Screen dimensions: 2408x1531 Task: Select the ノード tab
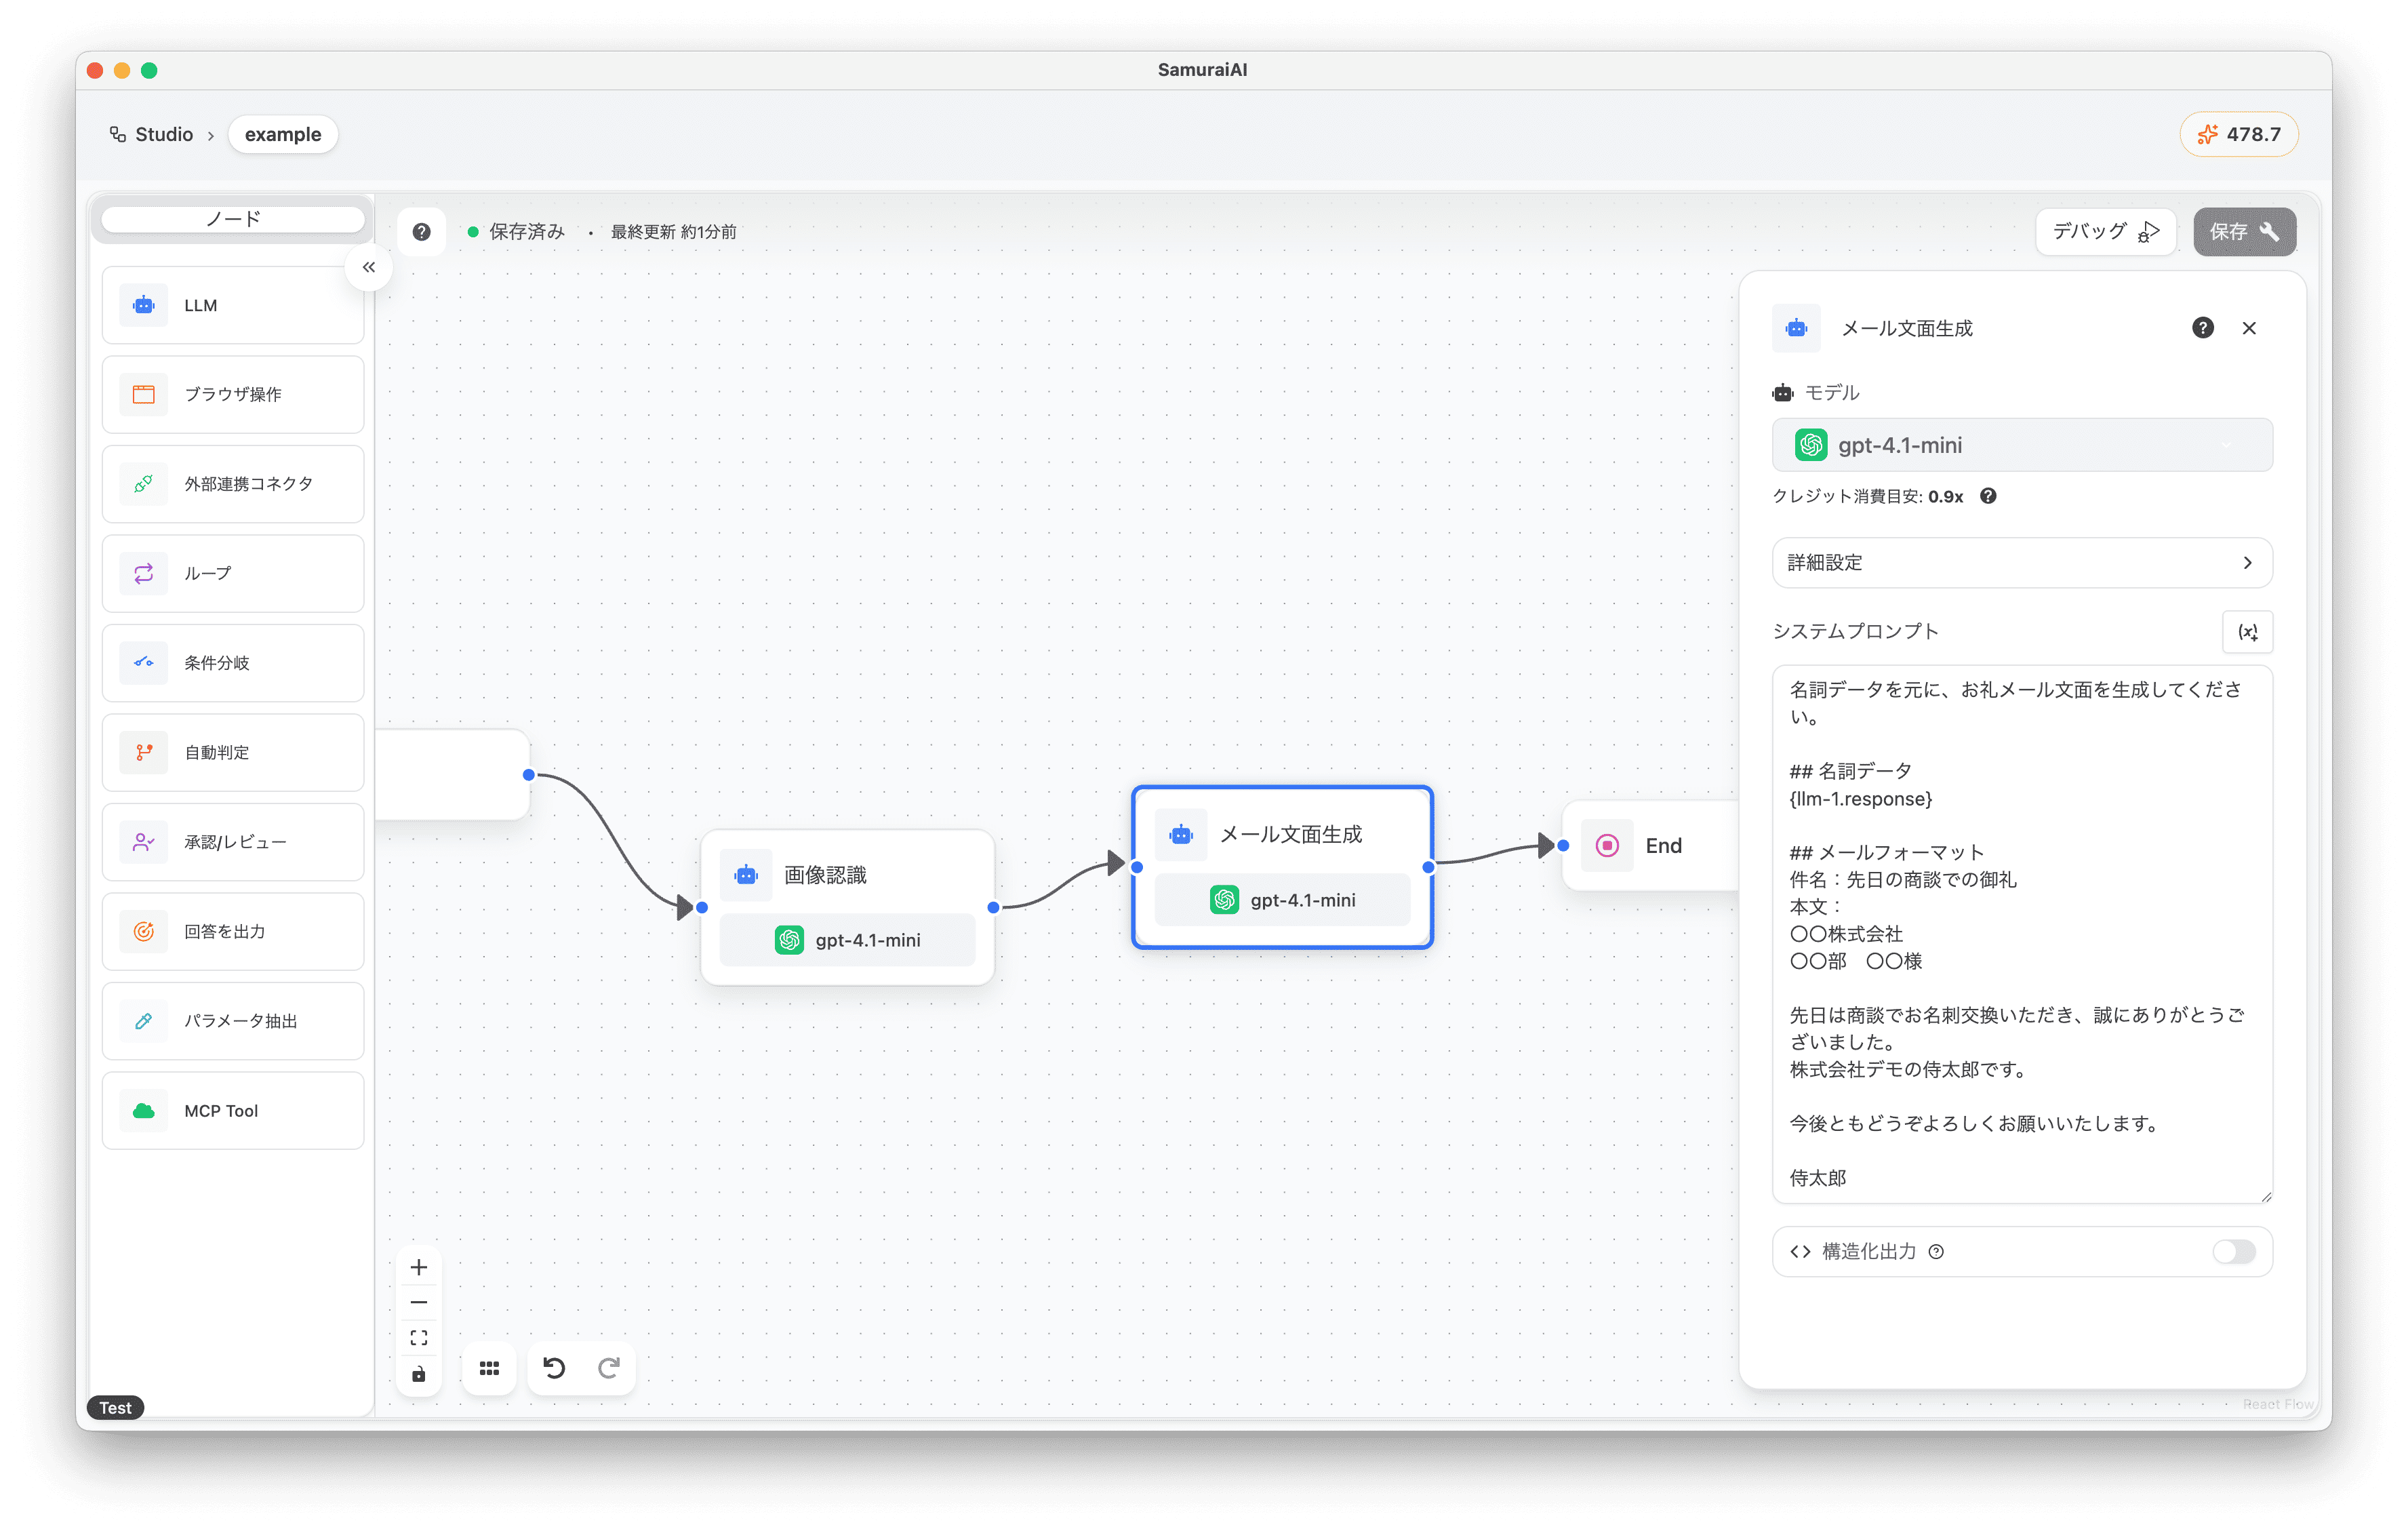point(233,219)
